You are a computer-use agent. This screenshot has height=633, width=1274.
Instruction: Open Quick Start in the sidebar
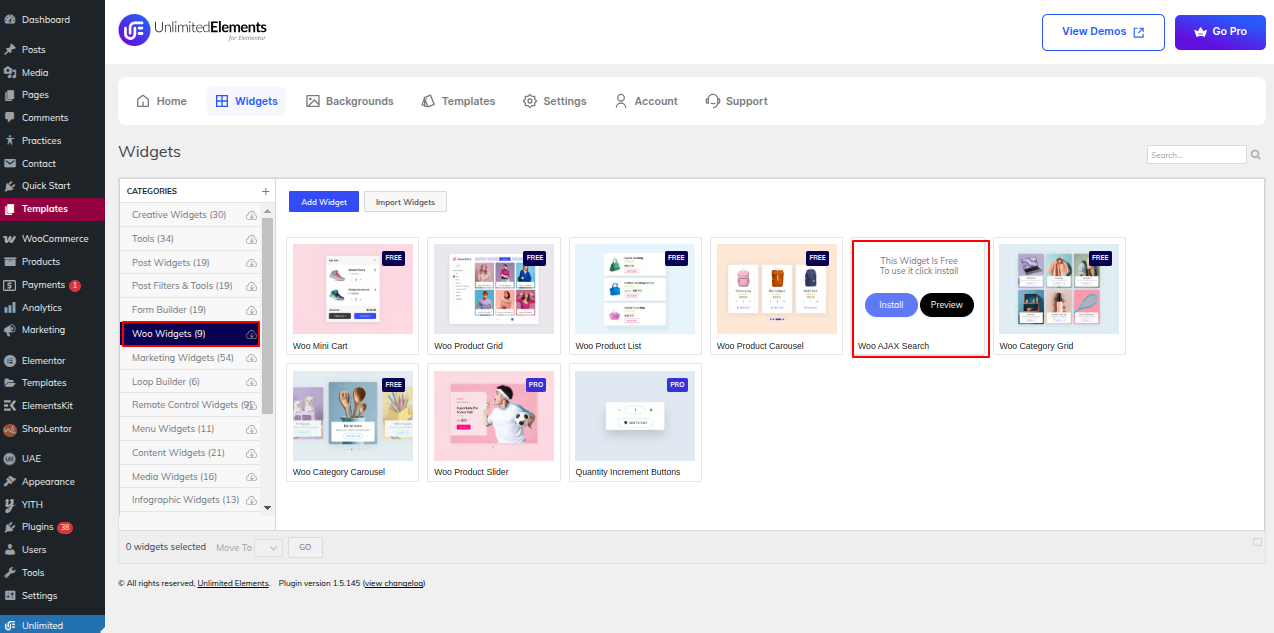click(x=52, y=186)
